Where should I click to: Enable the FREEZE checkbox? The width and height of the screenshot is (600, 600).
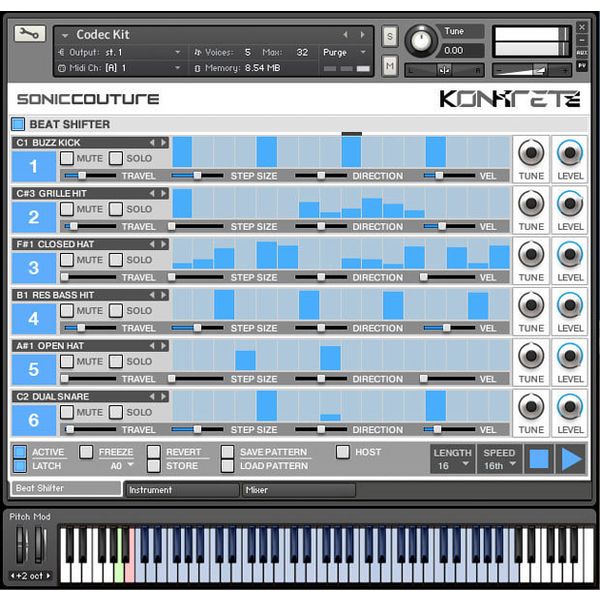click(86, 452)
